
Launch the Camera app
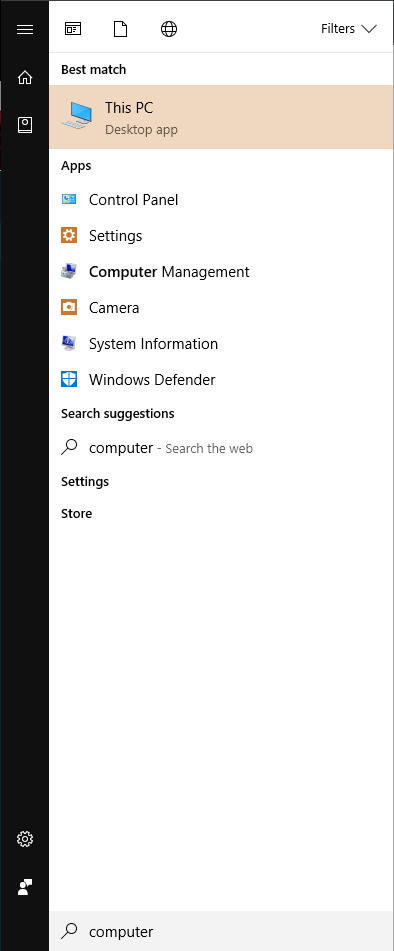pyautogui.click(x=221, y=307)
